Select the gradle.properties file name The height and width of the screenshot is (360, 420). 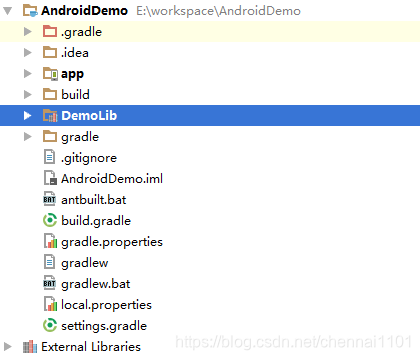[112, 242]
